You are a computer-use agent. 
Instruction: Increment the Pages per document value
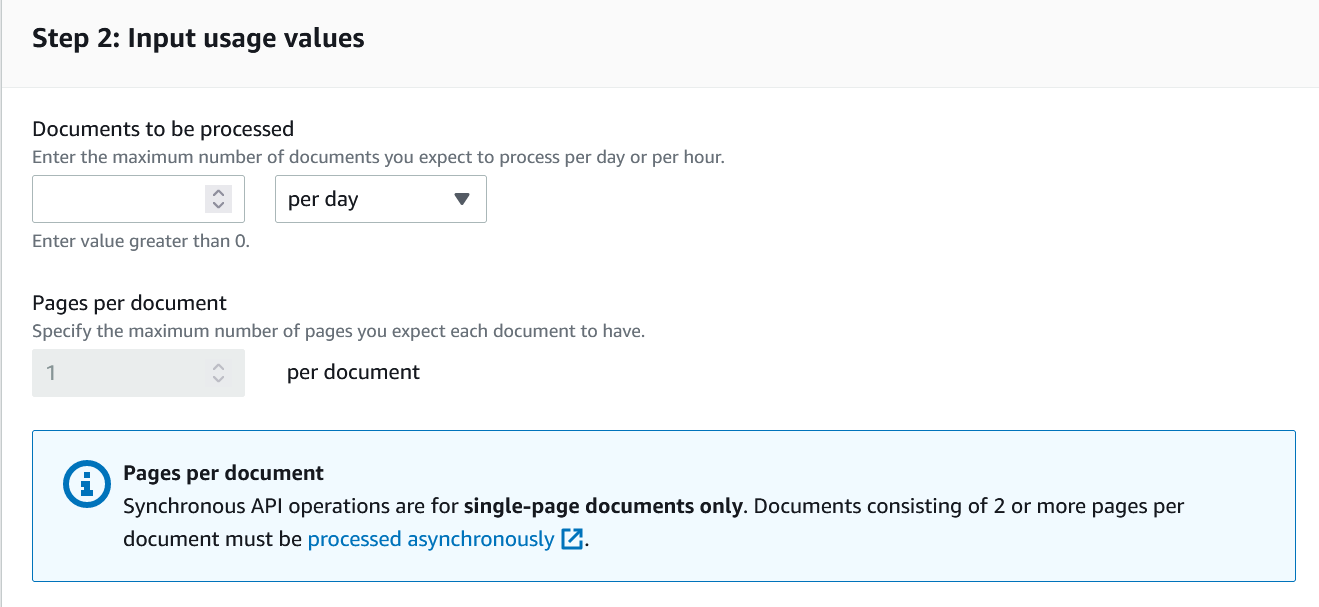click(217, 367)
